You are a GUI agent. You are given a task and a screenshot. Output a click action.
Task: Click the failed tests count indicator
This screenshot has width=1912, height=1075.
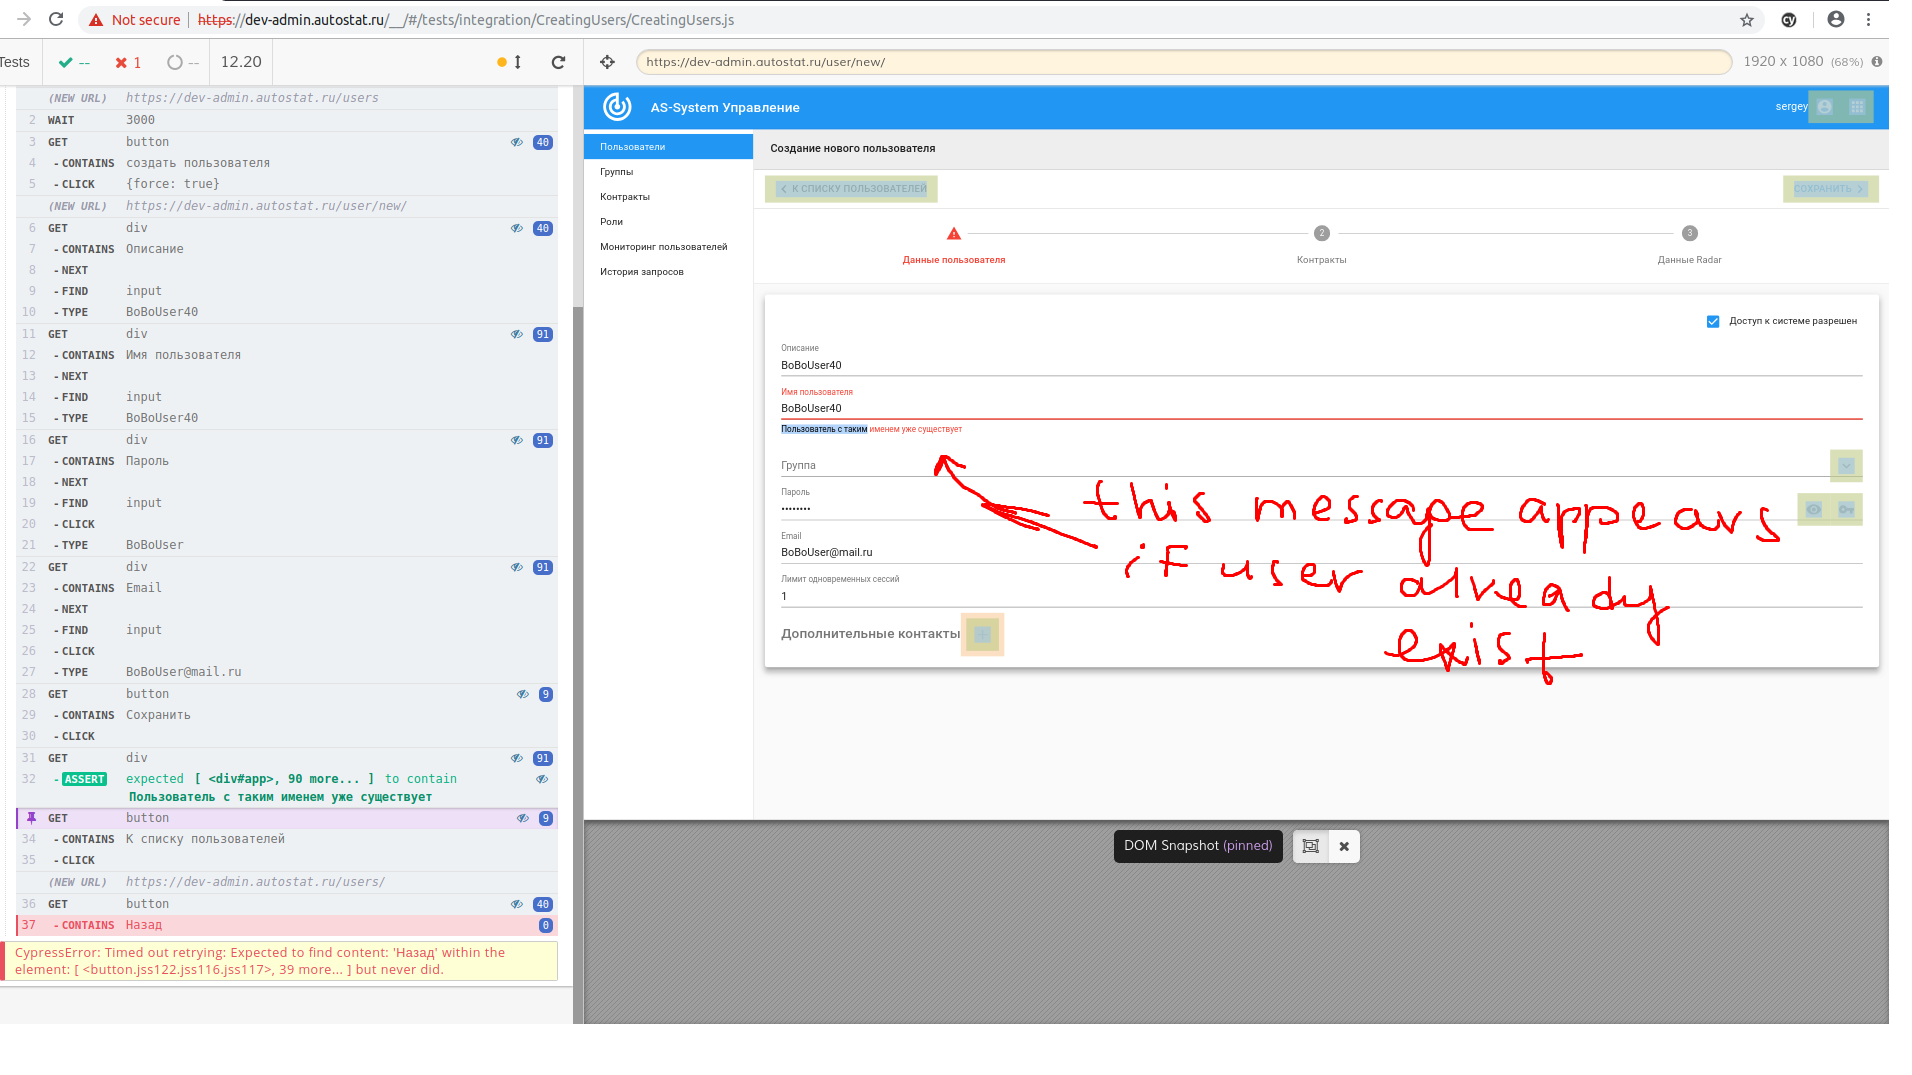point(128,62)
